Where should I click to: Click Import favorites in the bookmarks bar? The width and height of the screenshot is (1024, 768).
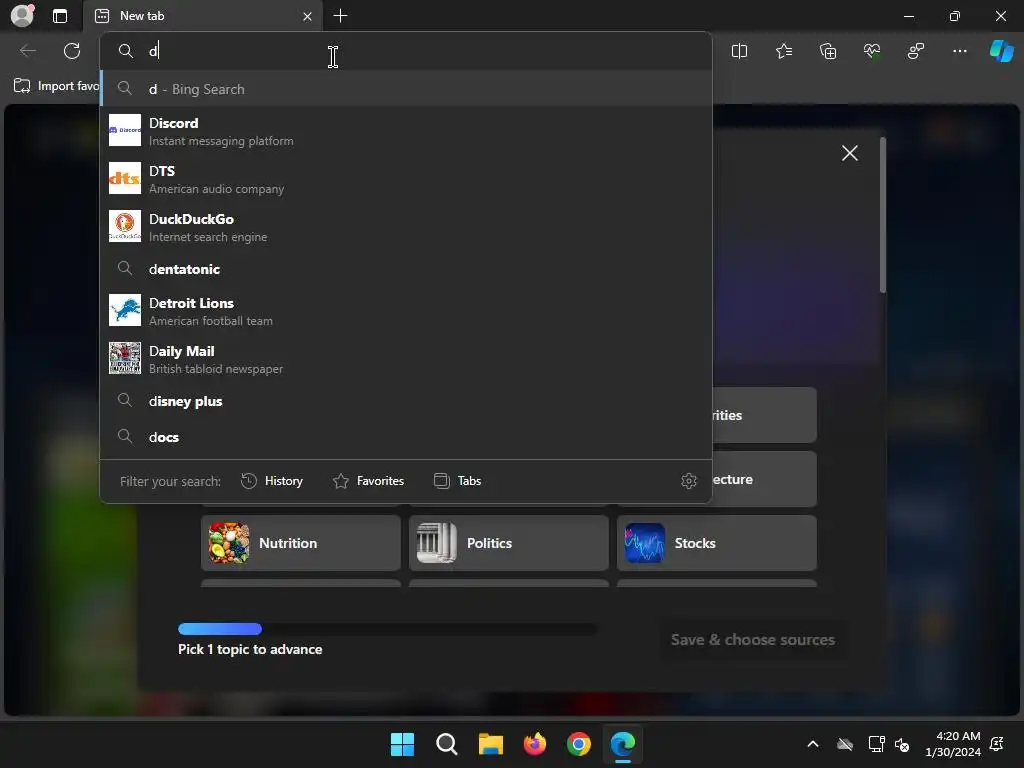tap(57, 86)
